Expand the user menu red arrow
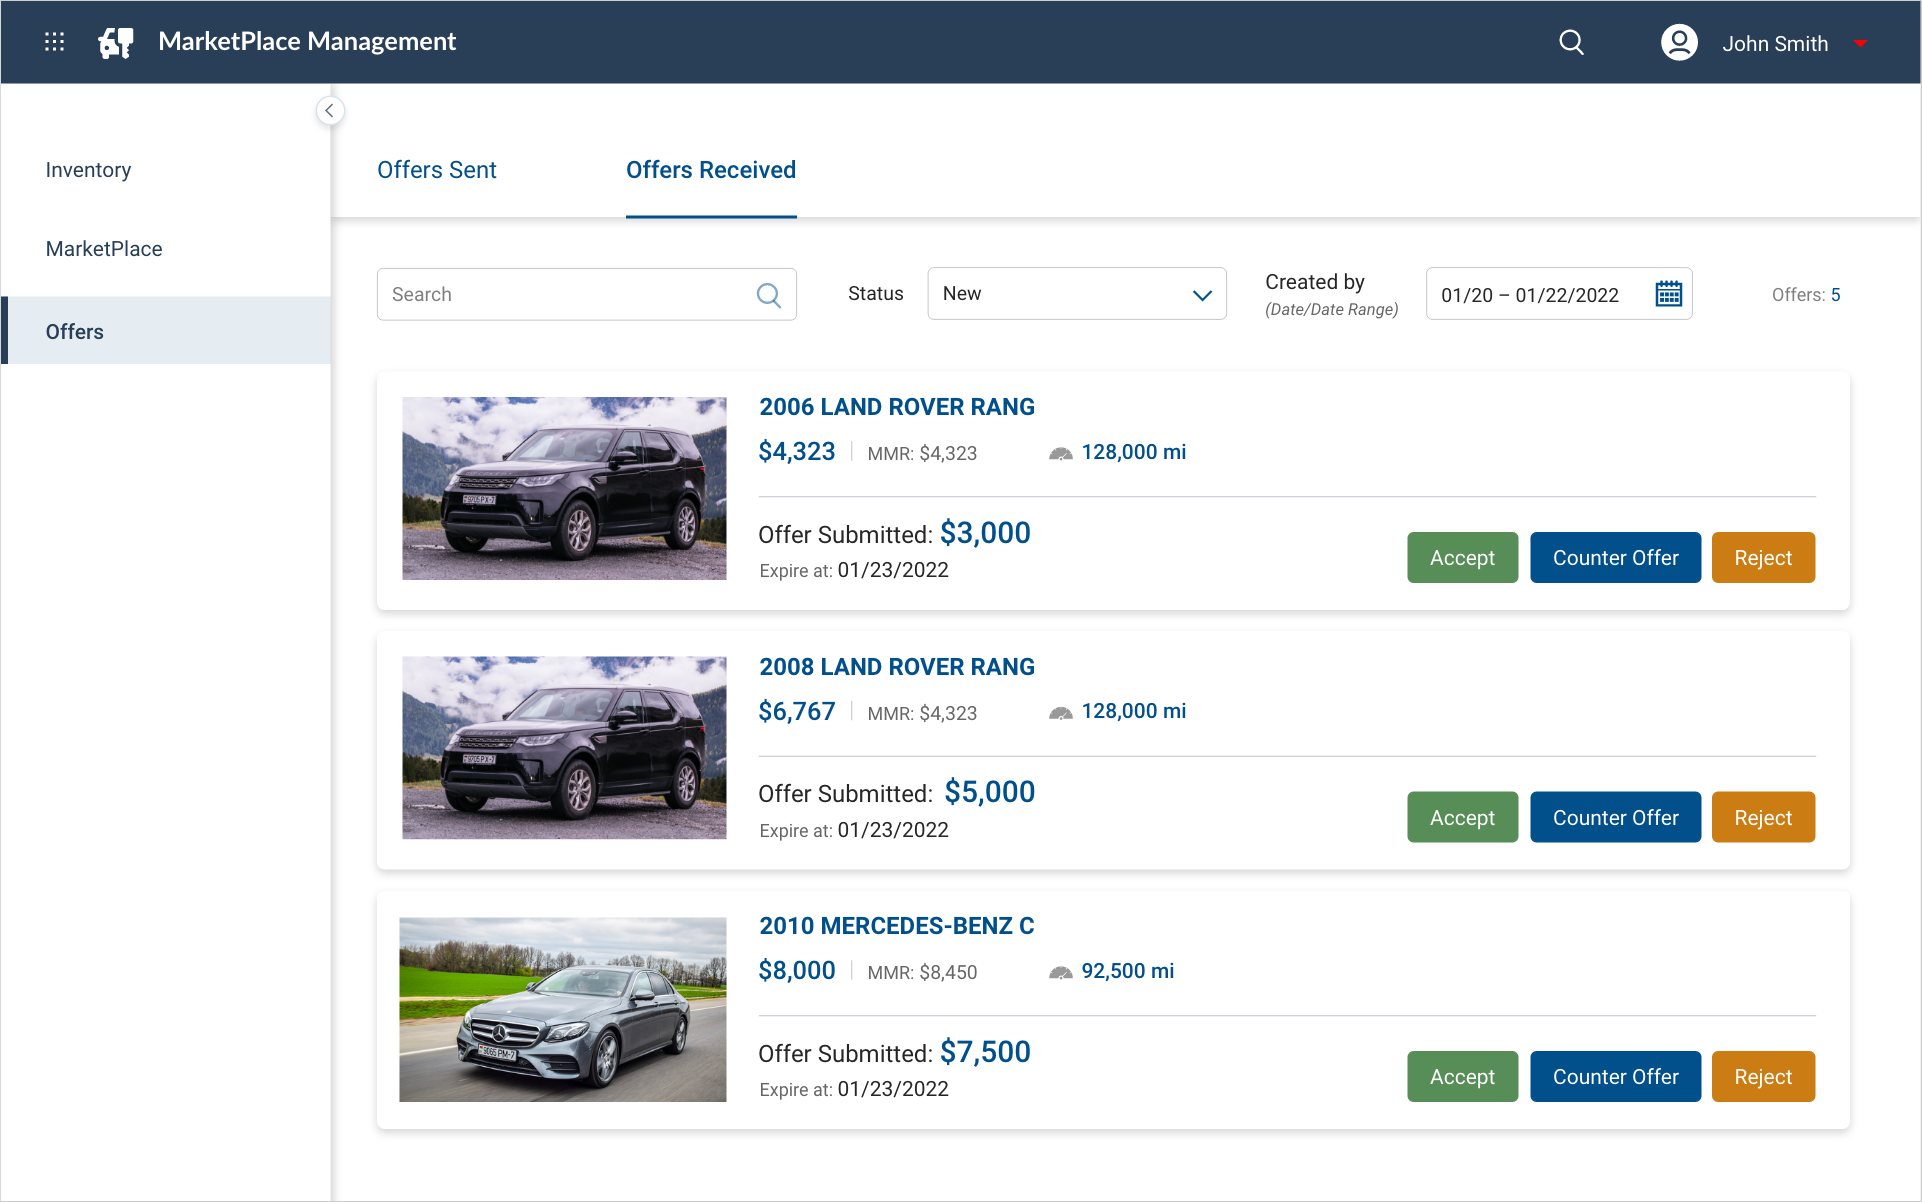Image resolution: width=1922 pixels, height=1202 pixels. point(1860,44)
